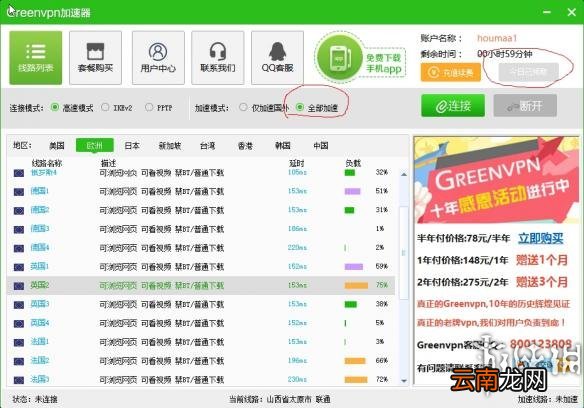This screenshot has width=584, height=408.
Task: Click the flag icon beside 英国4
Action: pyautogui.click(x=19, y=323)
